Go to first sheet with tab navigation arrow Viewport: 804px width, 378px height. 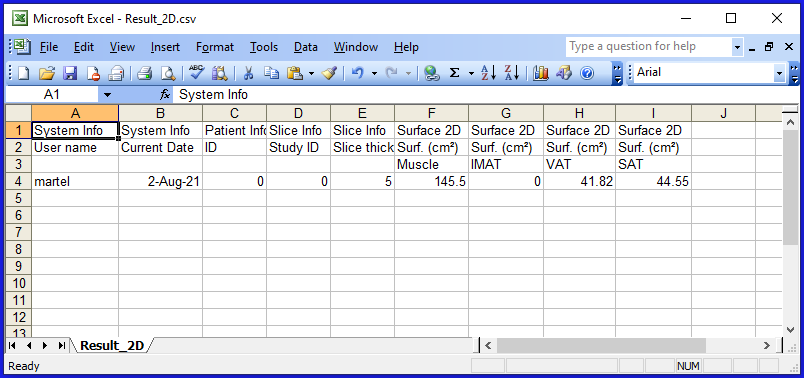pyautogui.click(x=13, y=346)
